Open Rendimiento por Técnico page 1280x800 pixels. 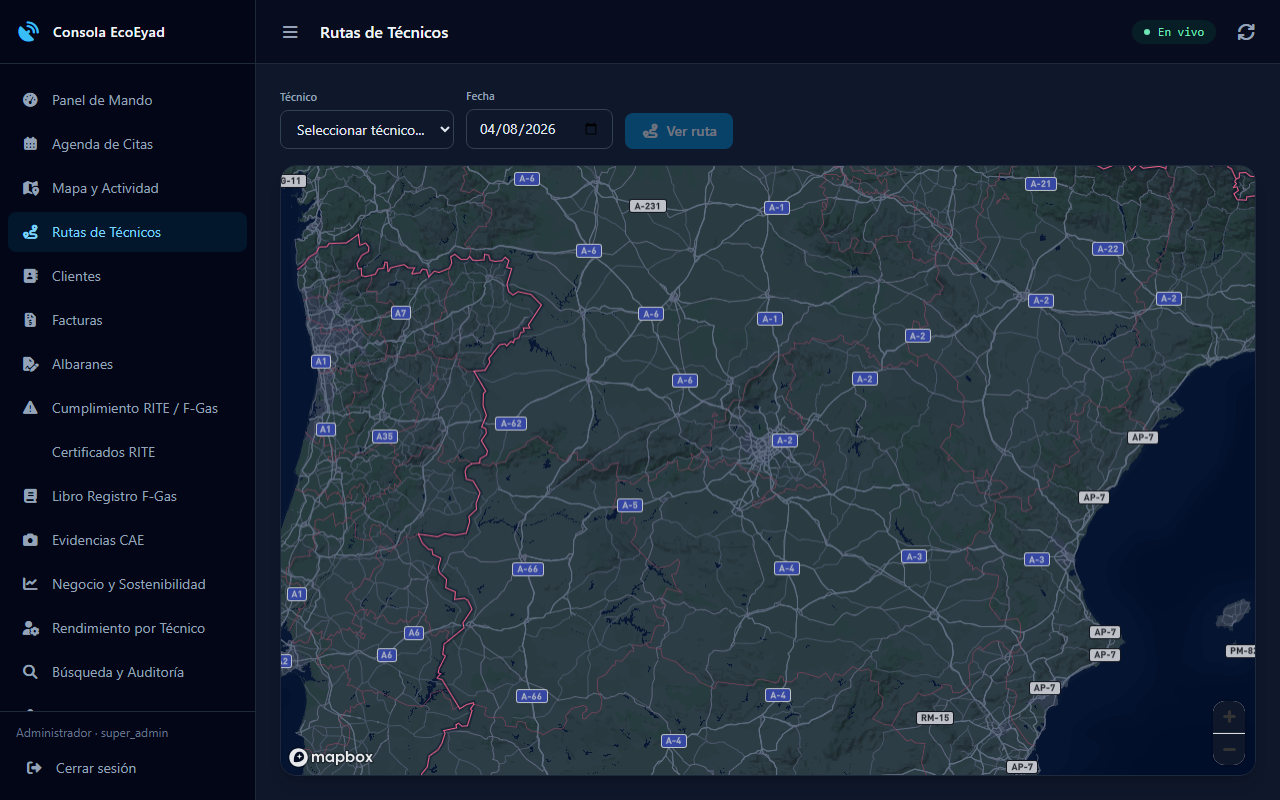[127, 628]
